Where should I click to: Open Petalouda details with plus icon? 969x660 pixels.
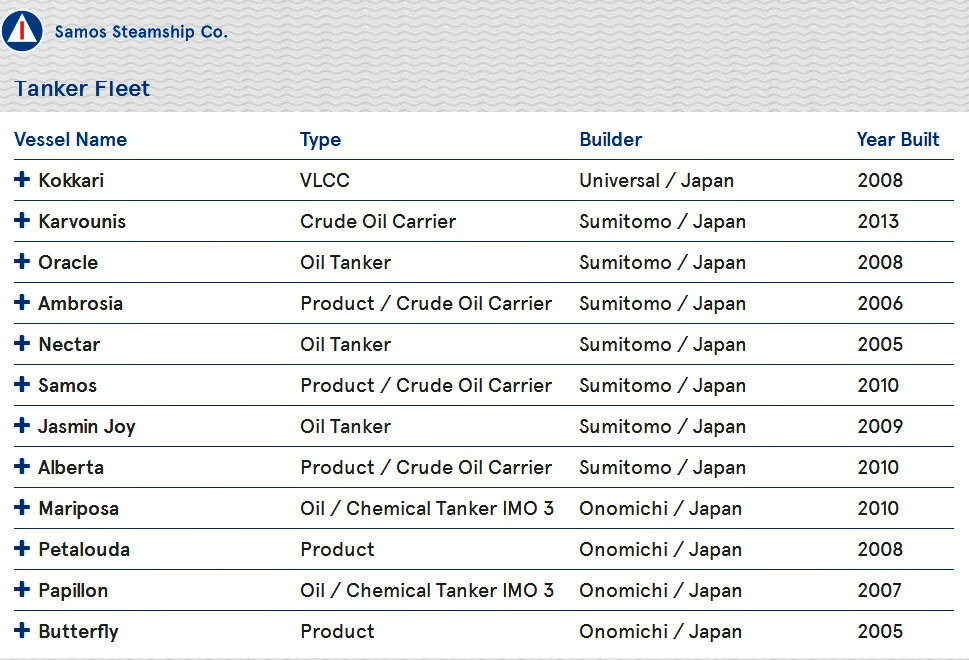22,548
